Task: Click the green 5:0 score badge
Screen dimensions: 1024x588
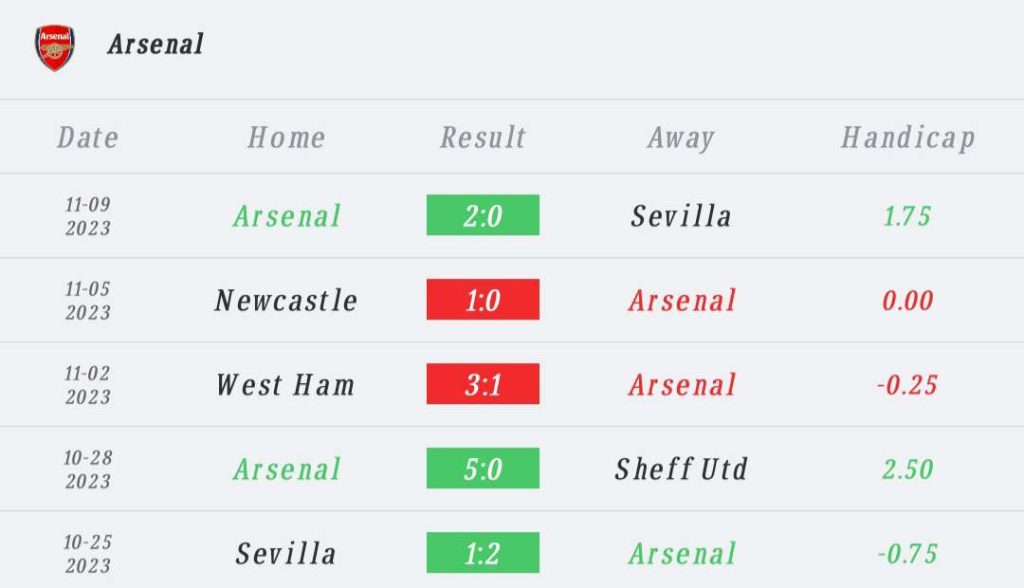Action: pyautogui.click(x=483, y=468)
